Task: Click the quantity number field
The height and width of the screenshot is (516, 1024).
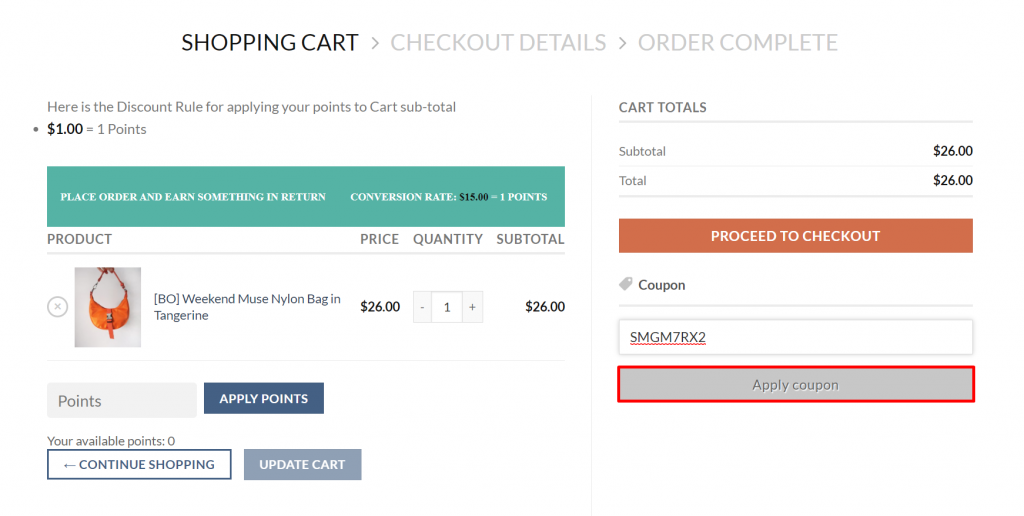Action: (447, 307)
